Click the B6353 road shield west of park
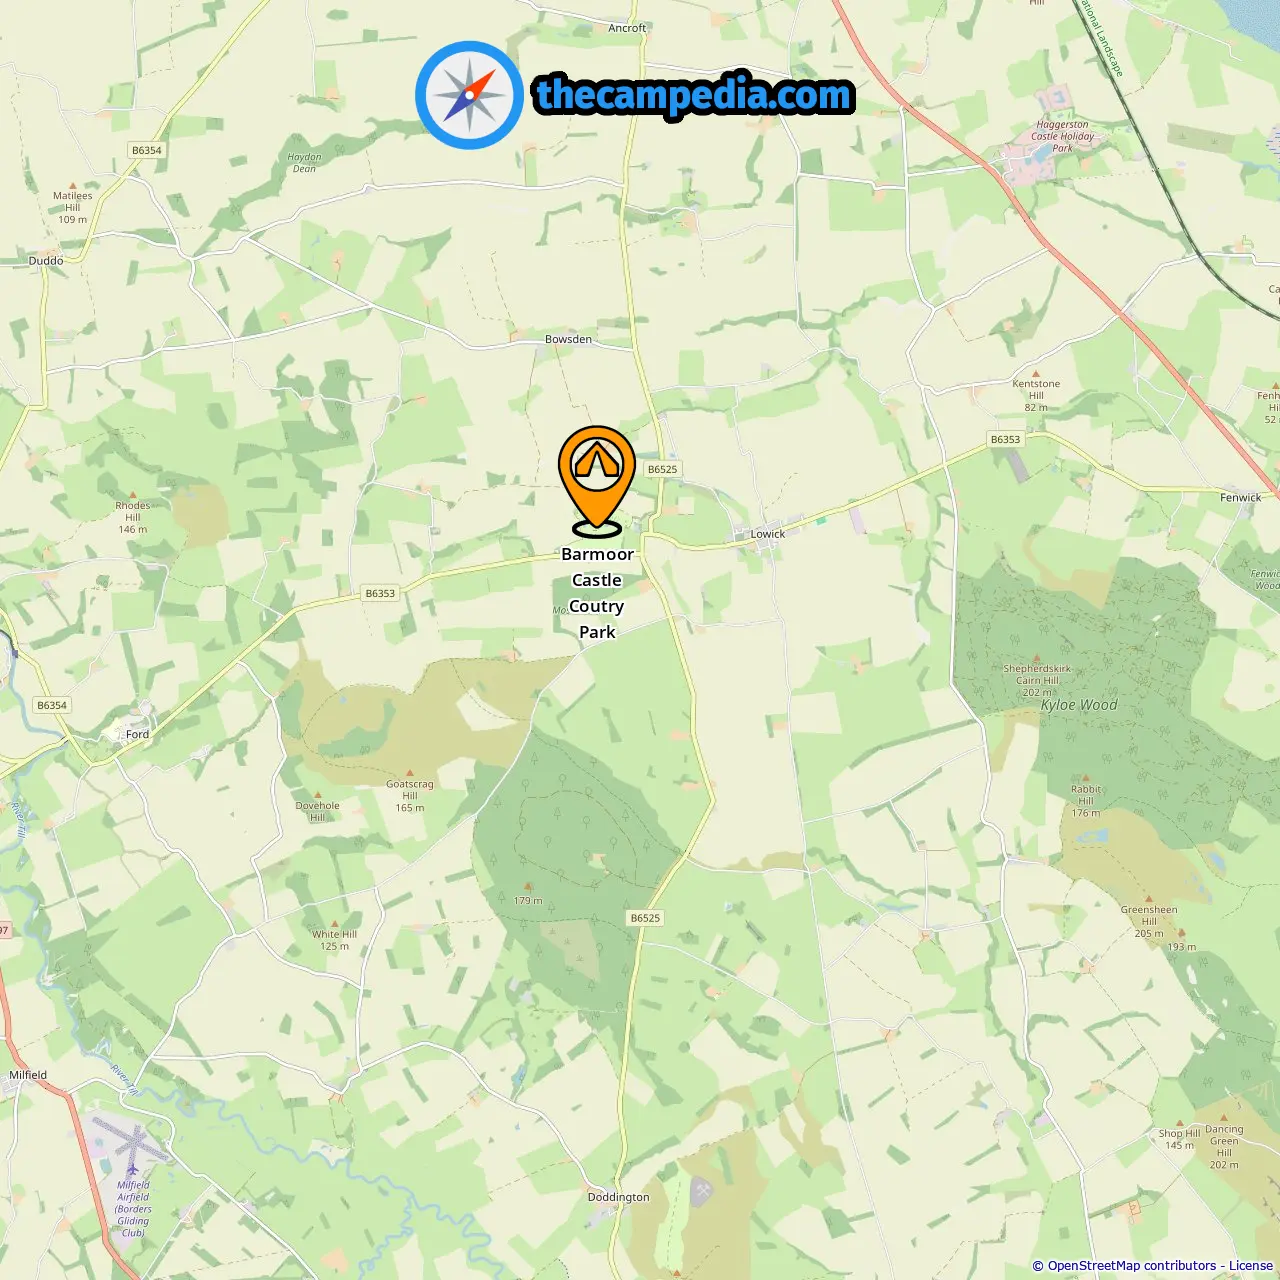 pyautogui.click(x=380, y=593)
